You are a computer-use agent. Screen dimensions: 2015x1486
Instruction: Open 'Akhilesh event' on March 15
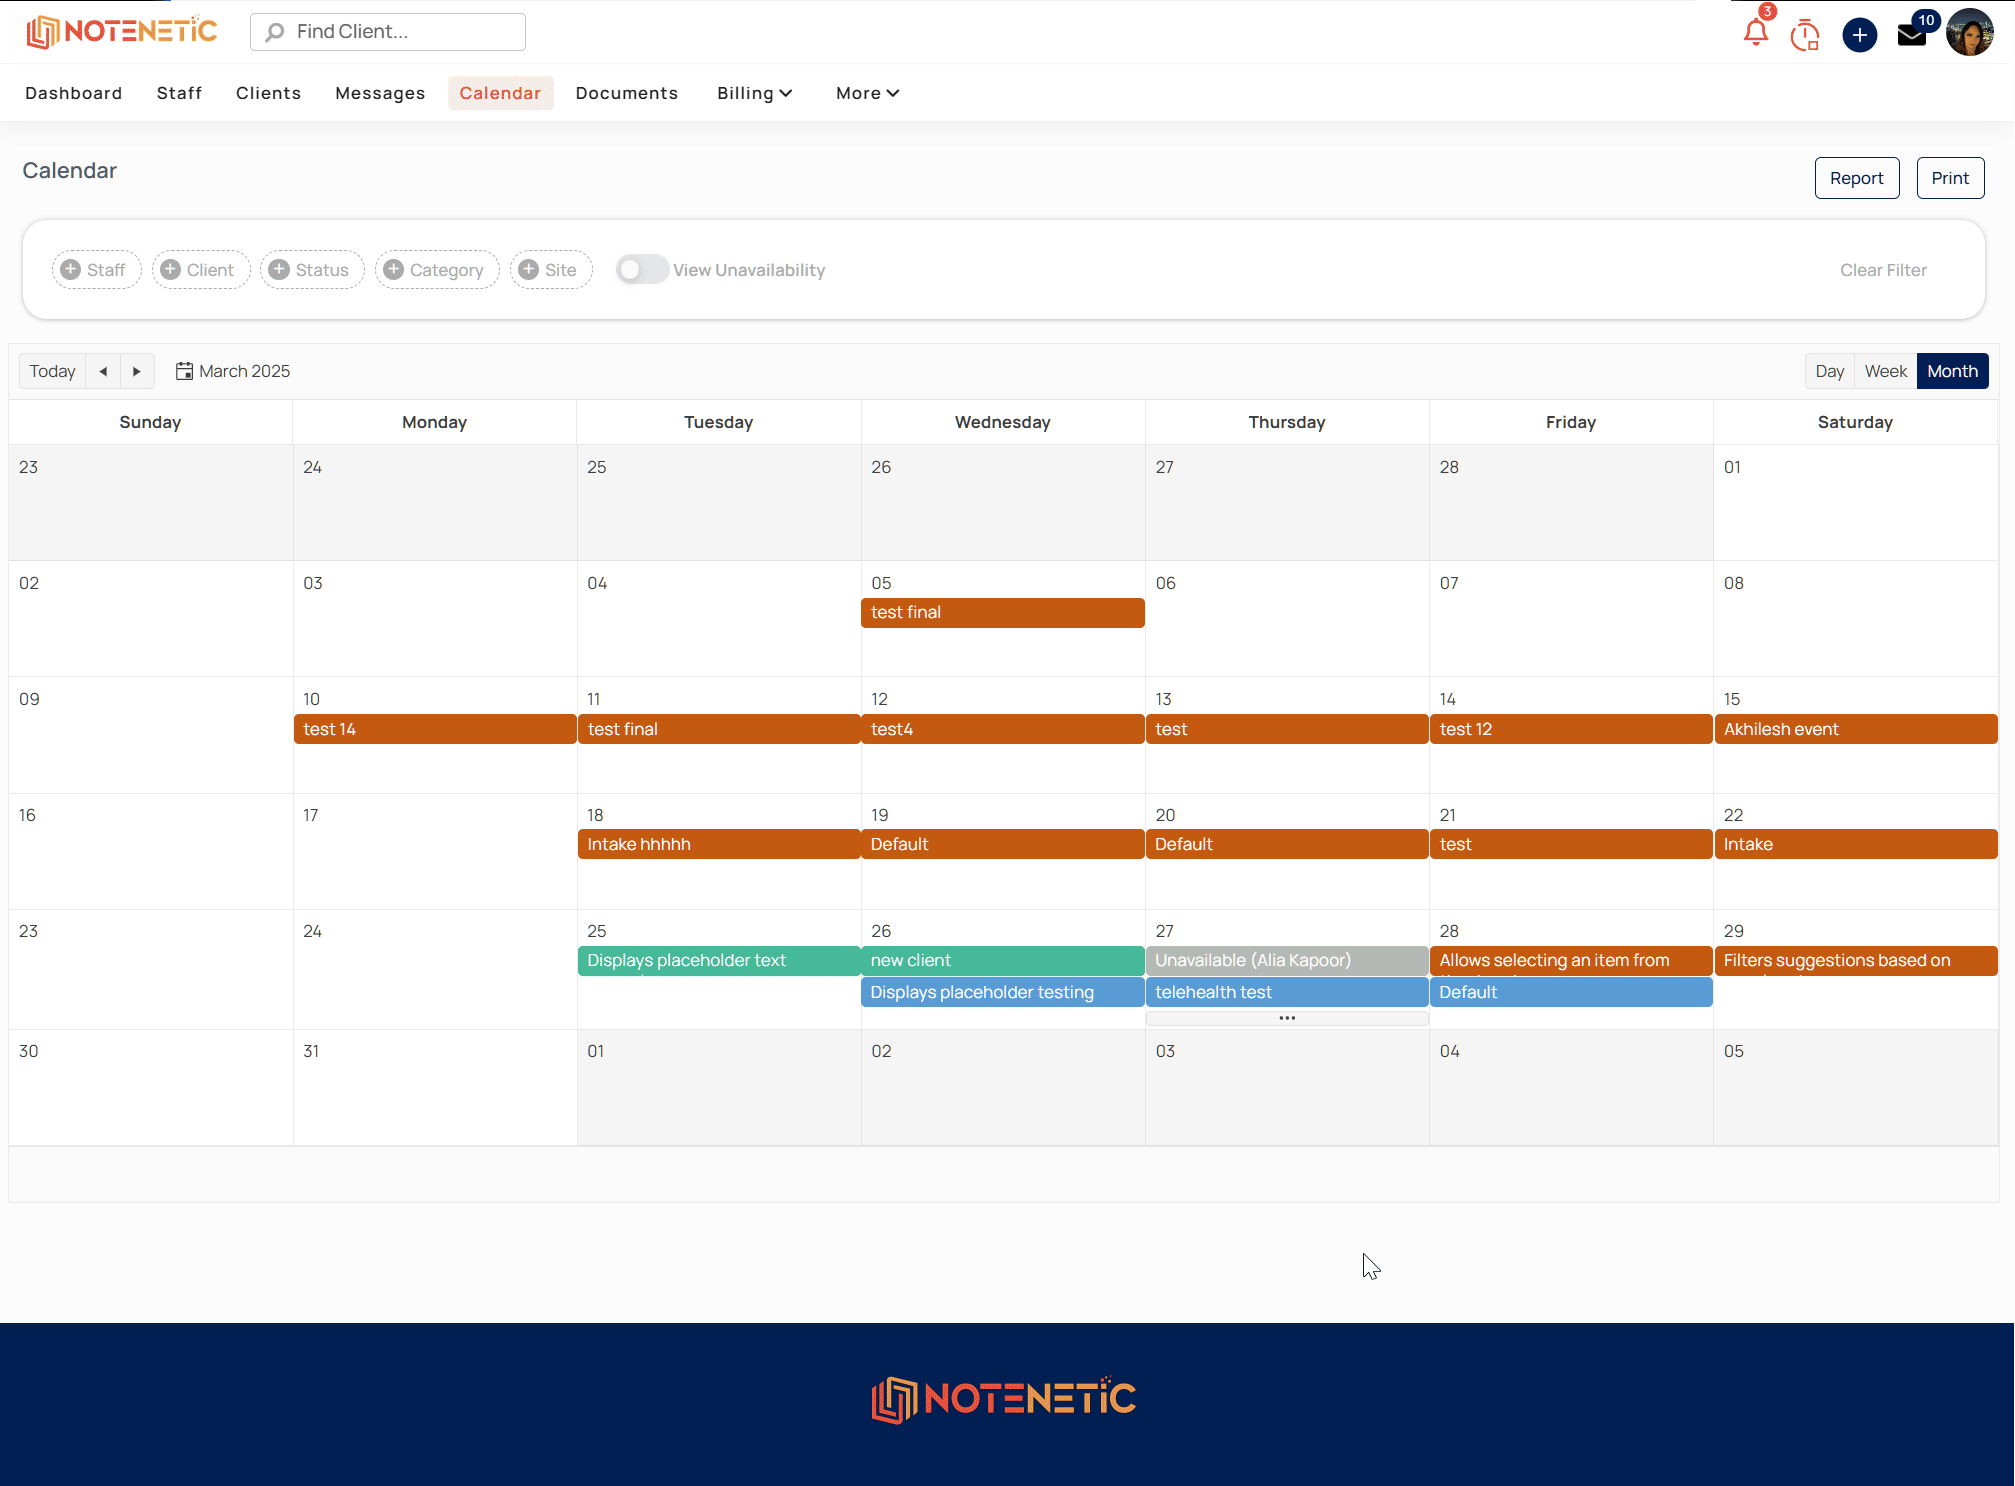click(1855, 729)
